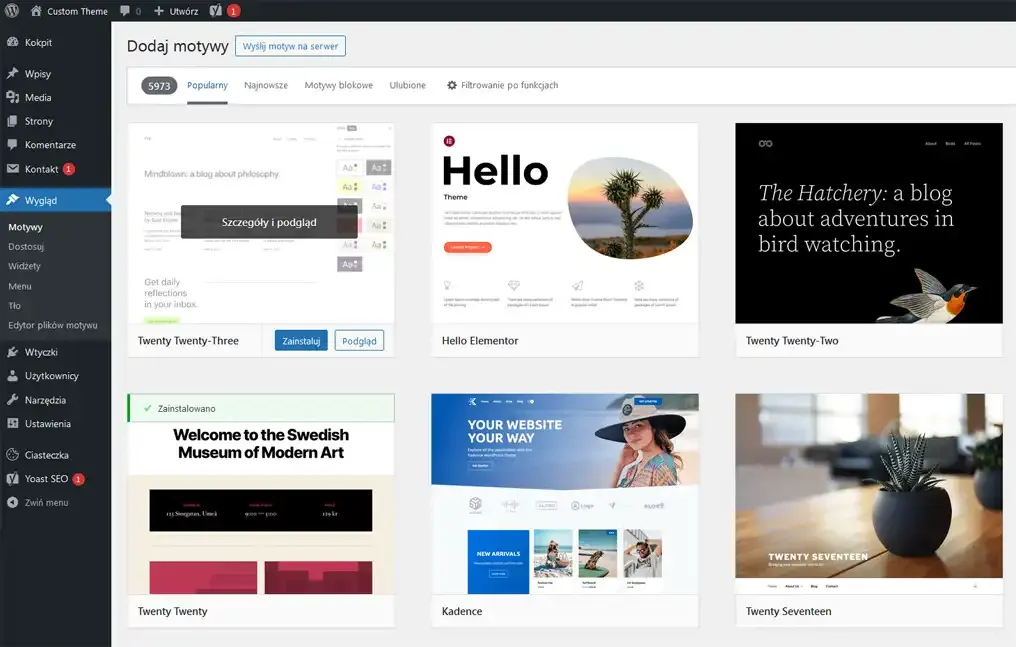Switch to the Najnowsze tab

click(x=266, y=86)
